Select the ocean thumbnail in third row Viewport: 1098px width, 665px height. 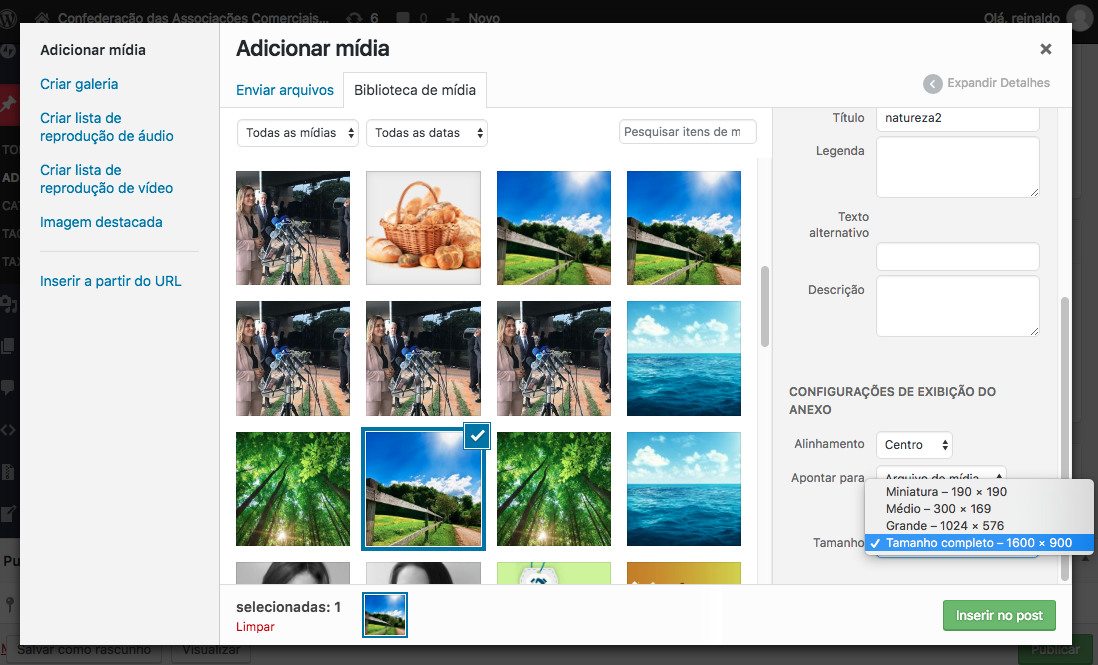pos(683,489)
